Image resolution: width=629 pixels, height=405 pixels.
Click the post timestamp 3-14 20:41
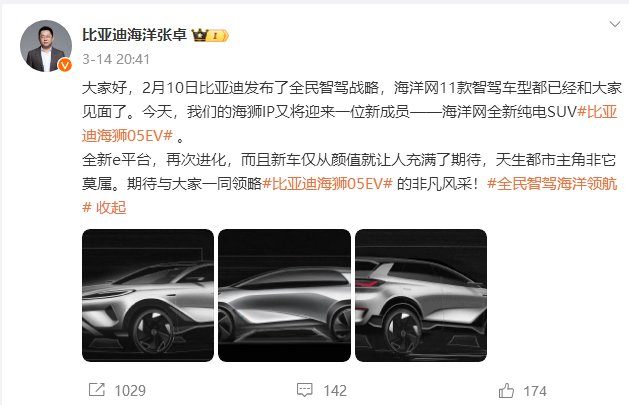click(x=116, y=59)
